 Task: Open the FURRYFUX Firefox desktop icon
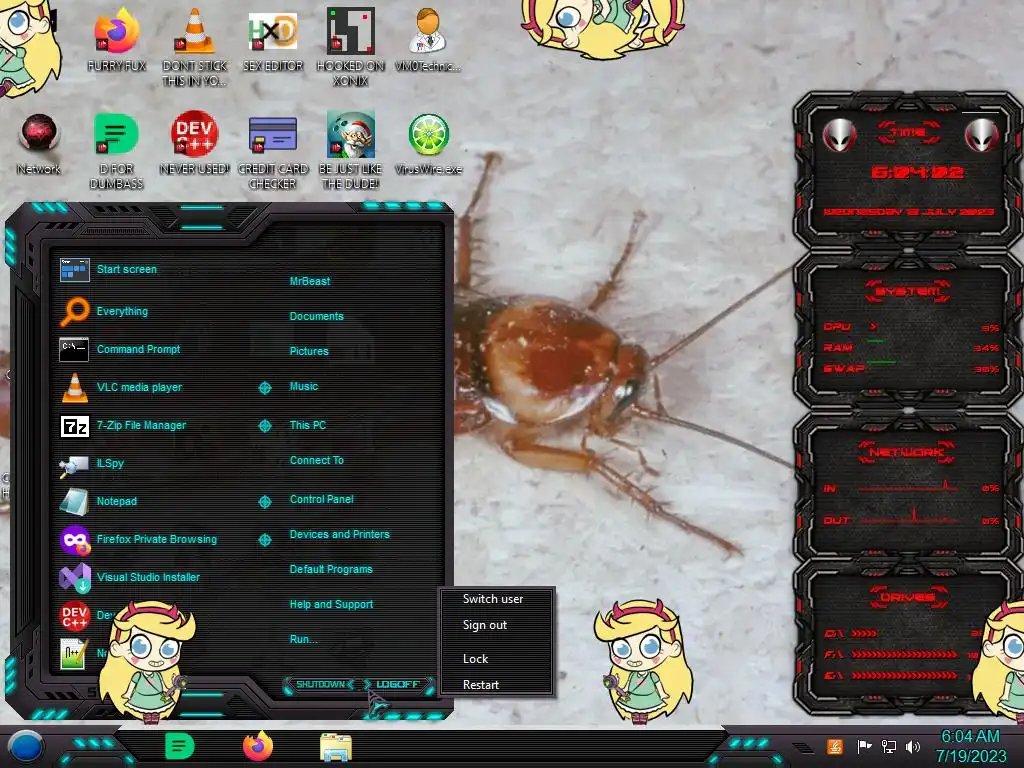116,40
